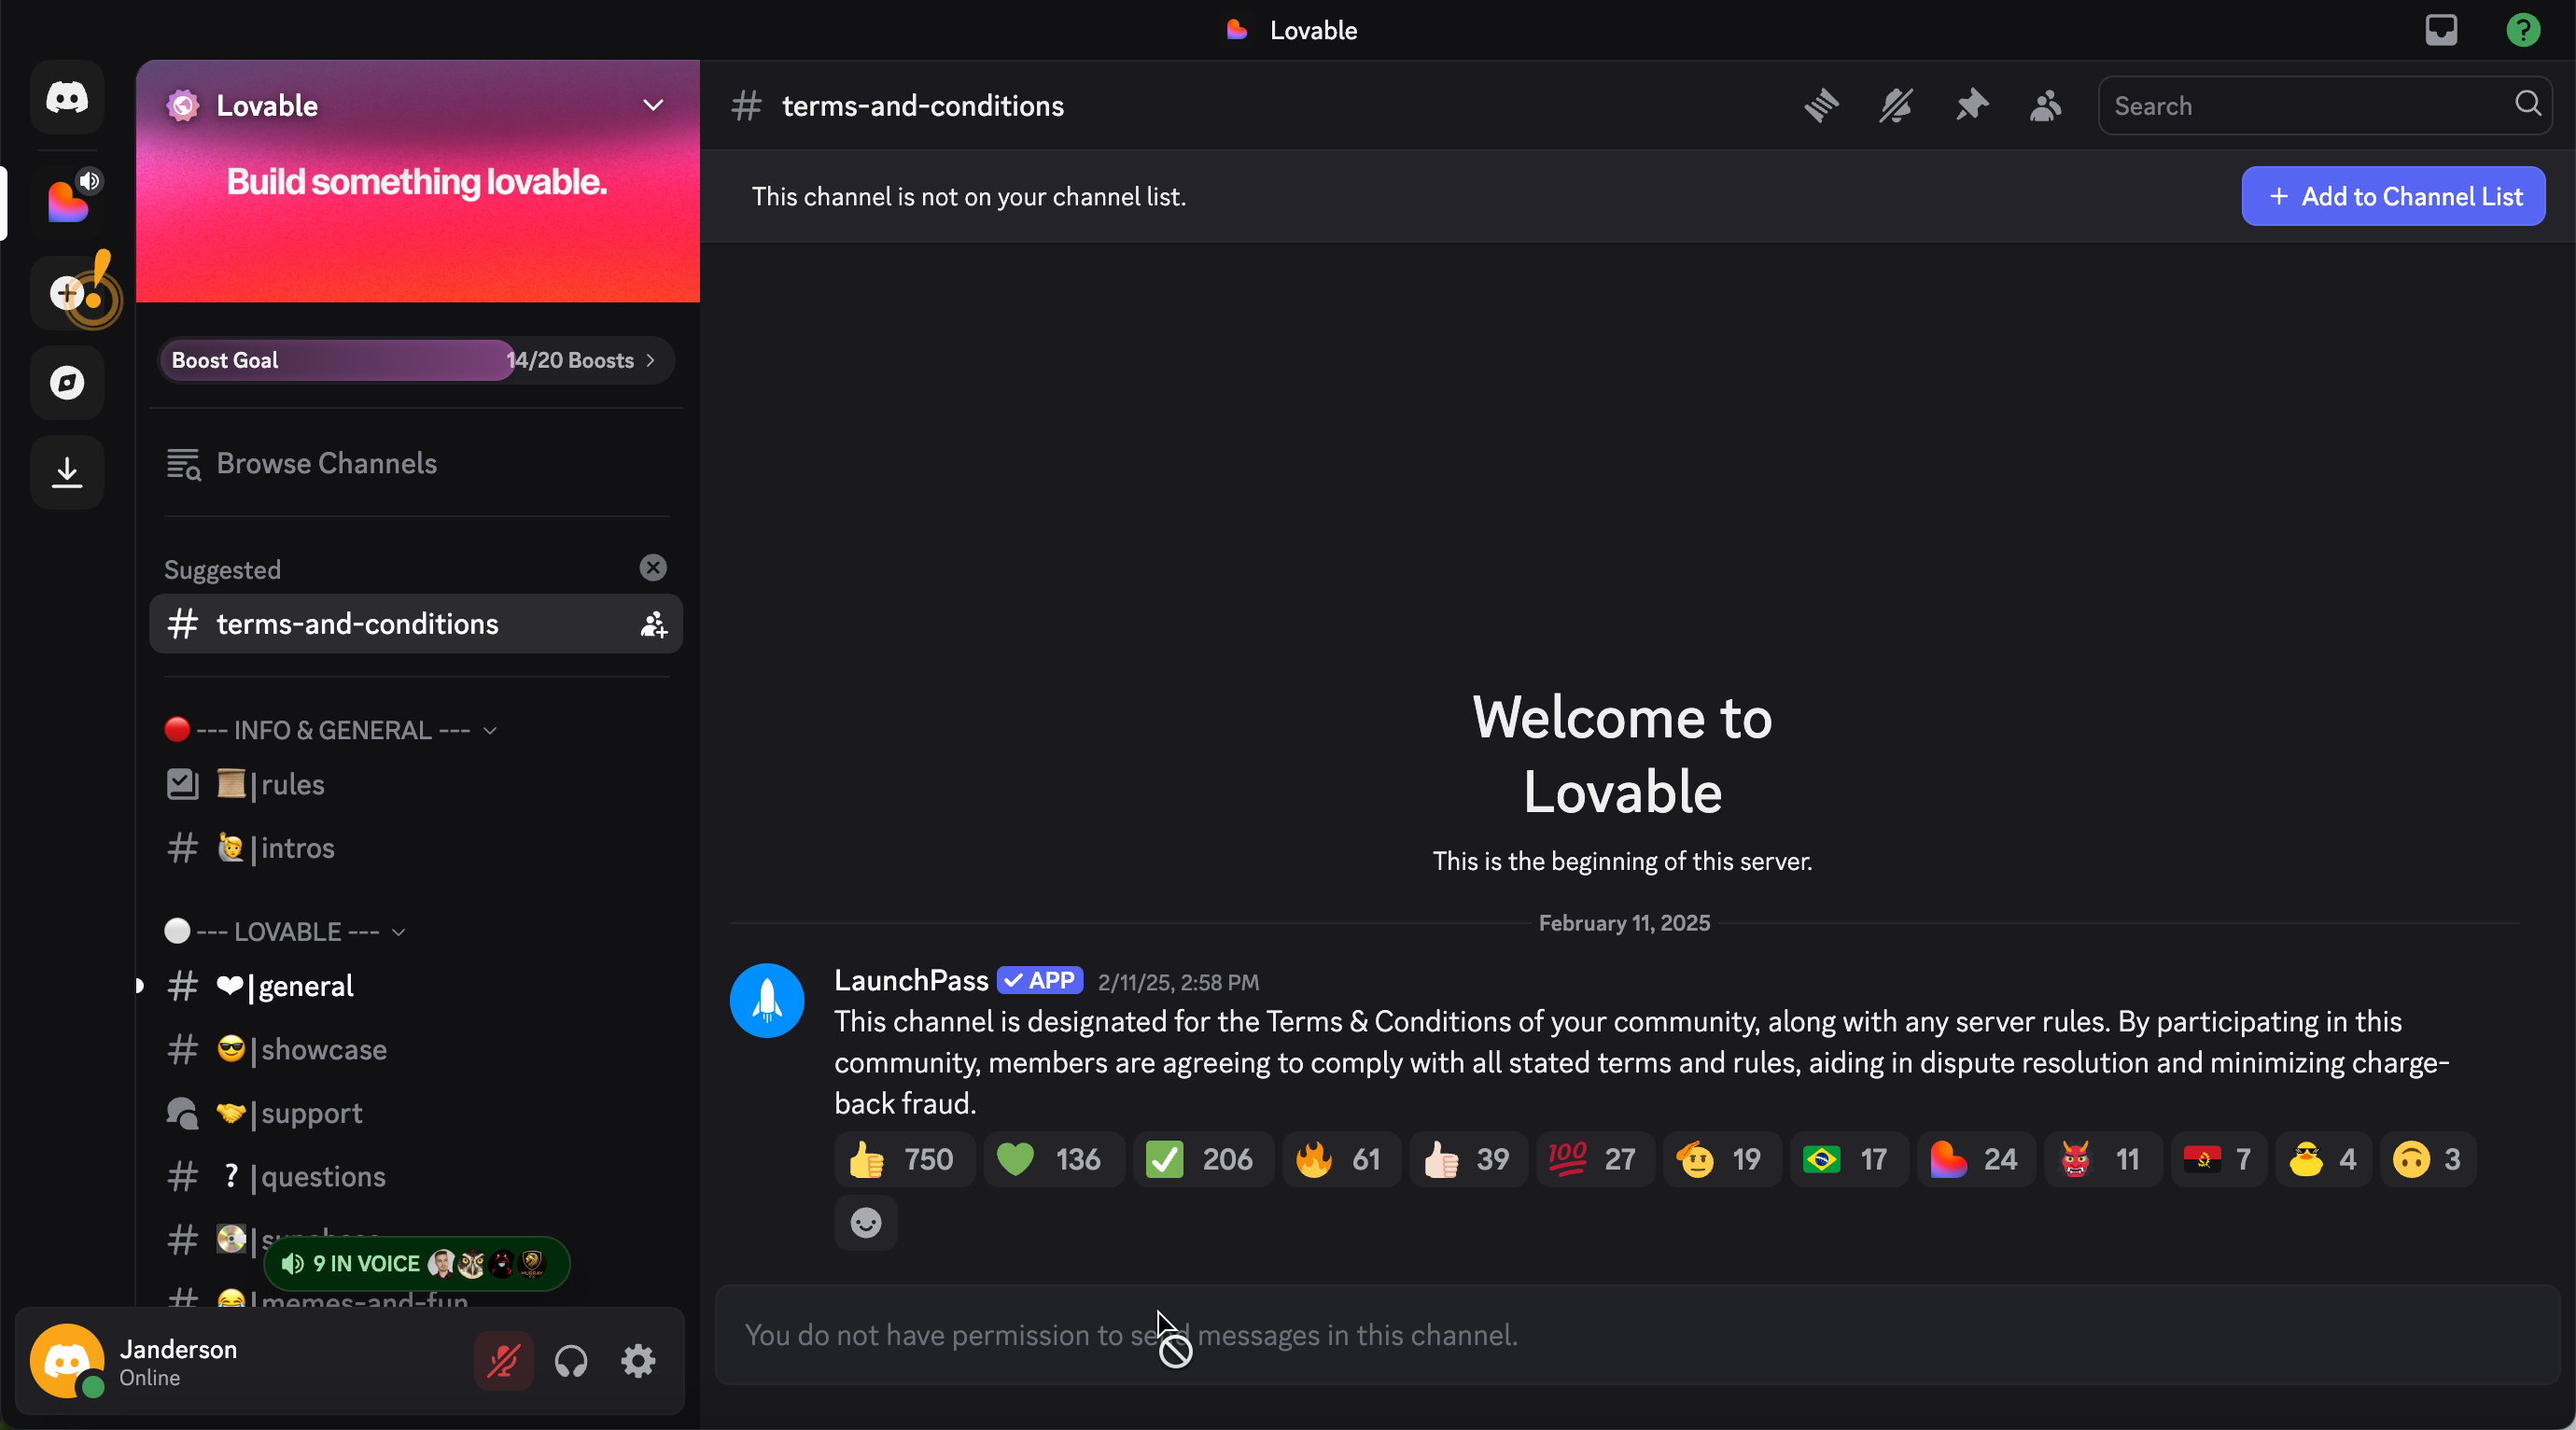
Task: Toggle microphone mute button
Action: point(503,1360)
